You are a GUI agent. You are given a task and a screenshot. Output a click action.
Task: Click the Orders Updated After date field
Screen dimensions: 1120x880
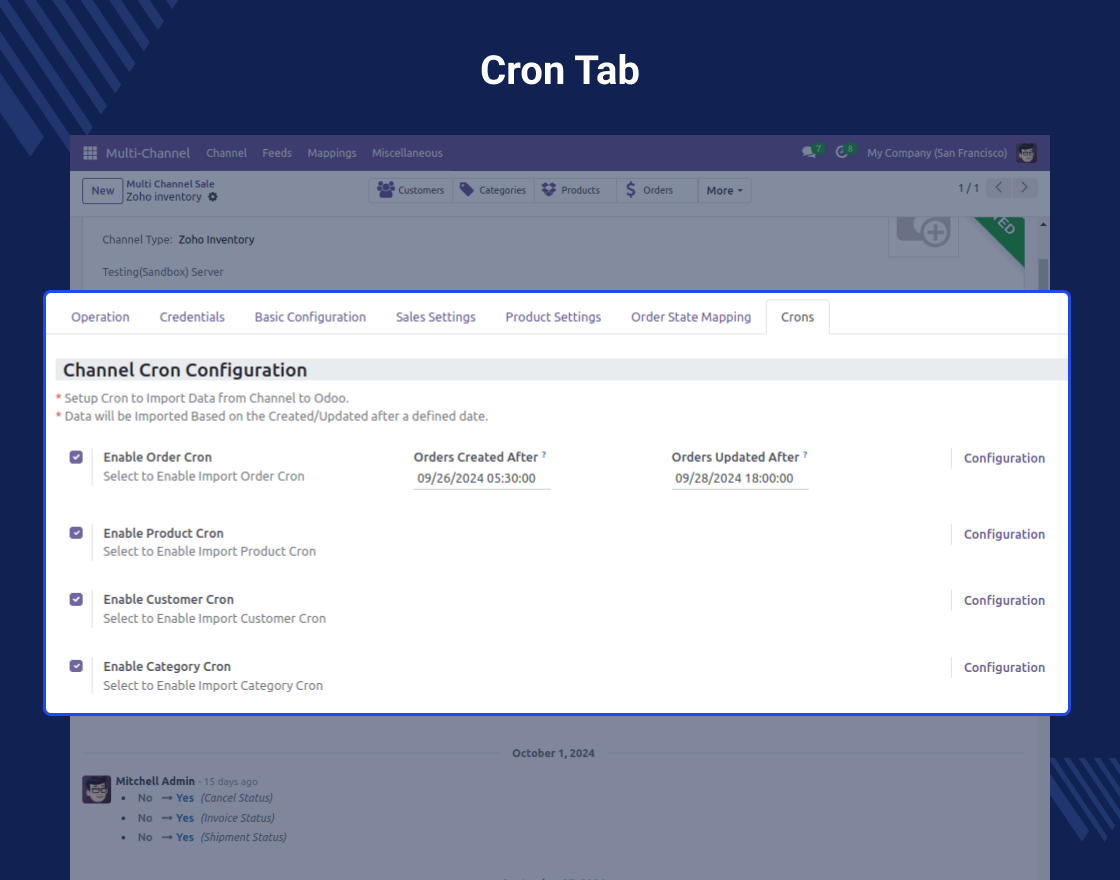[739, 479]
